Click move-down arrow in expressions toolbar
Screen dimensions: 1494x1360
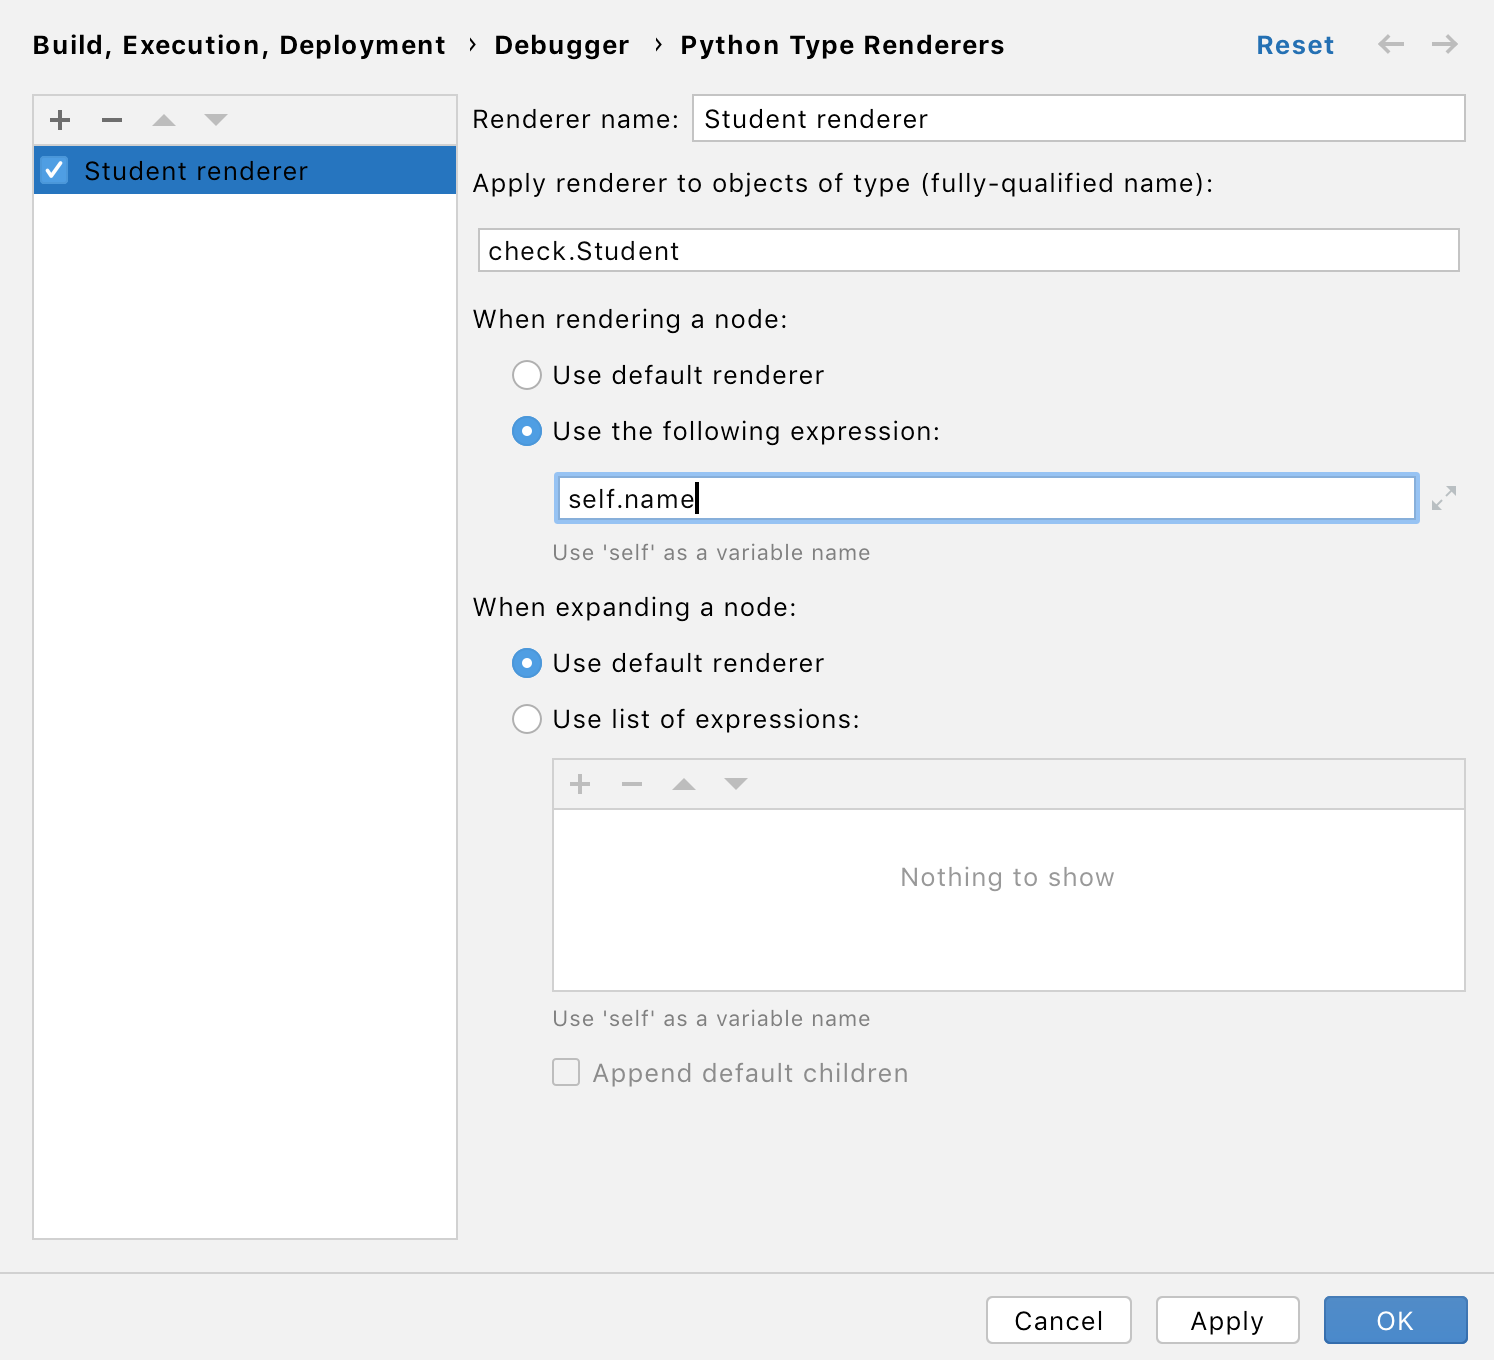[736, 783]
